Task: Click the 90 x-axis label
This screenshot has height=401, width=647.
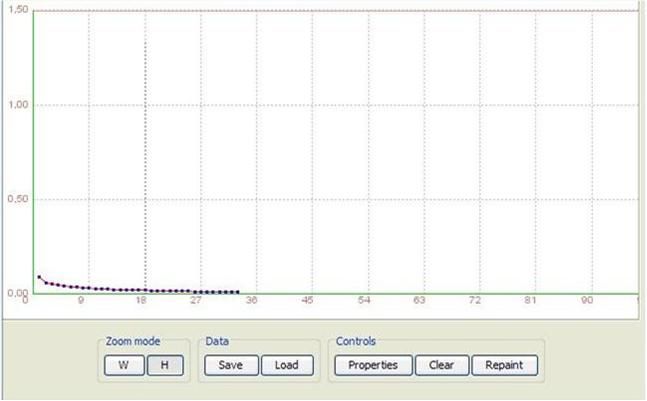Action: click(x=587, y=300)
